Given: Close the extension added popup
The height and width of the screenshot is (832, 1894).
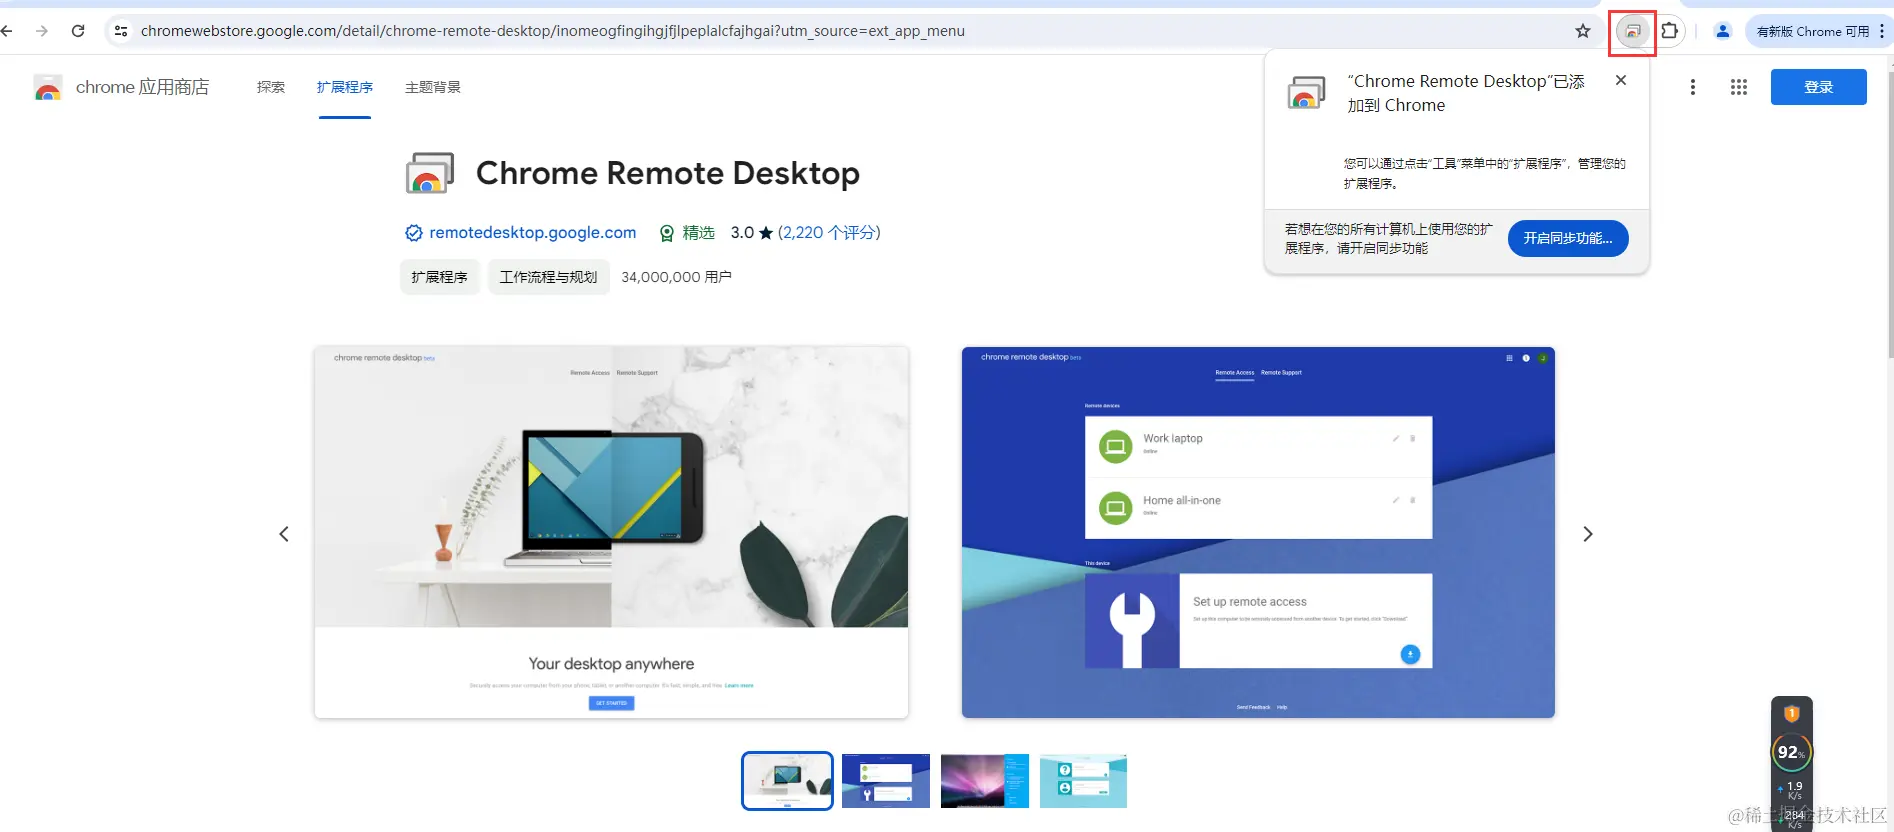Looking at the screenshot, I should tap(1621, 80).
